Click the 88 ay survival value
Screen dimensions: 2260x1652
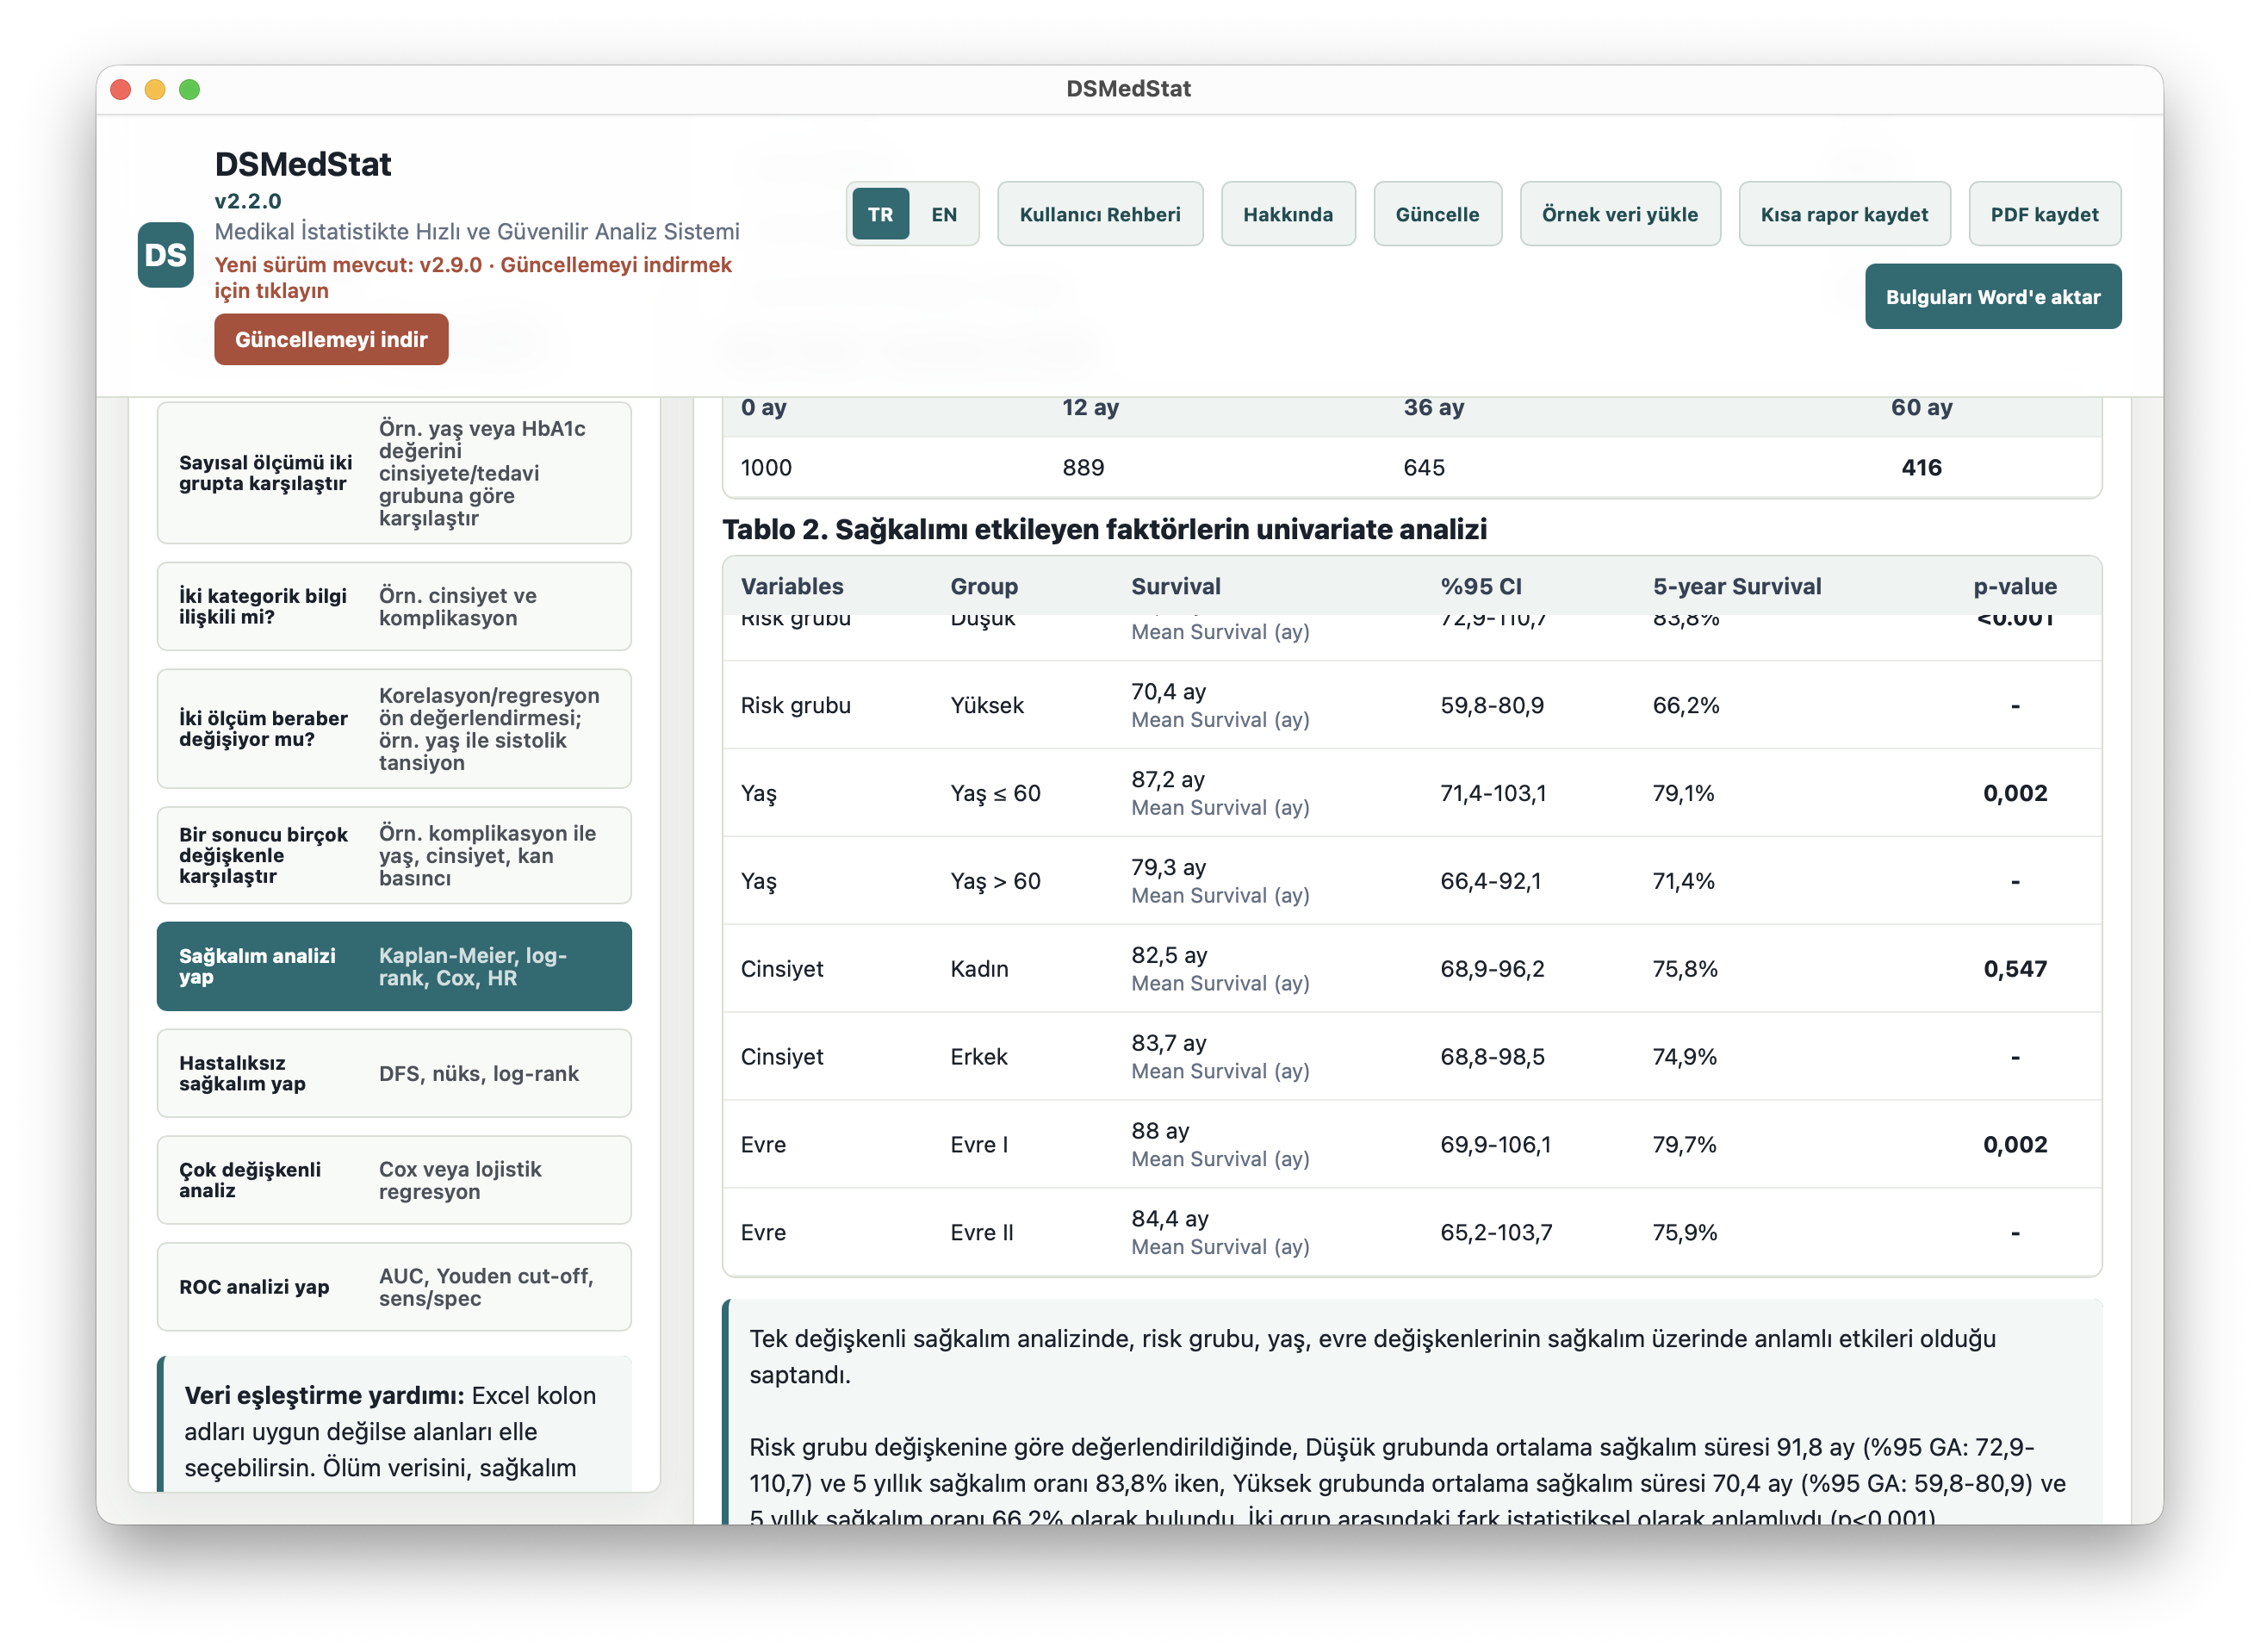tap(1160, 1132)
